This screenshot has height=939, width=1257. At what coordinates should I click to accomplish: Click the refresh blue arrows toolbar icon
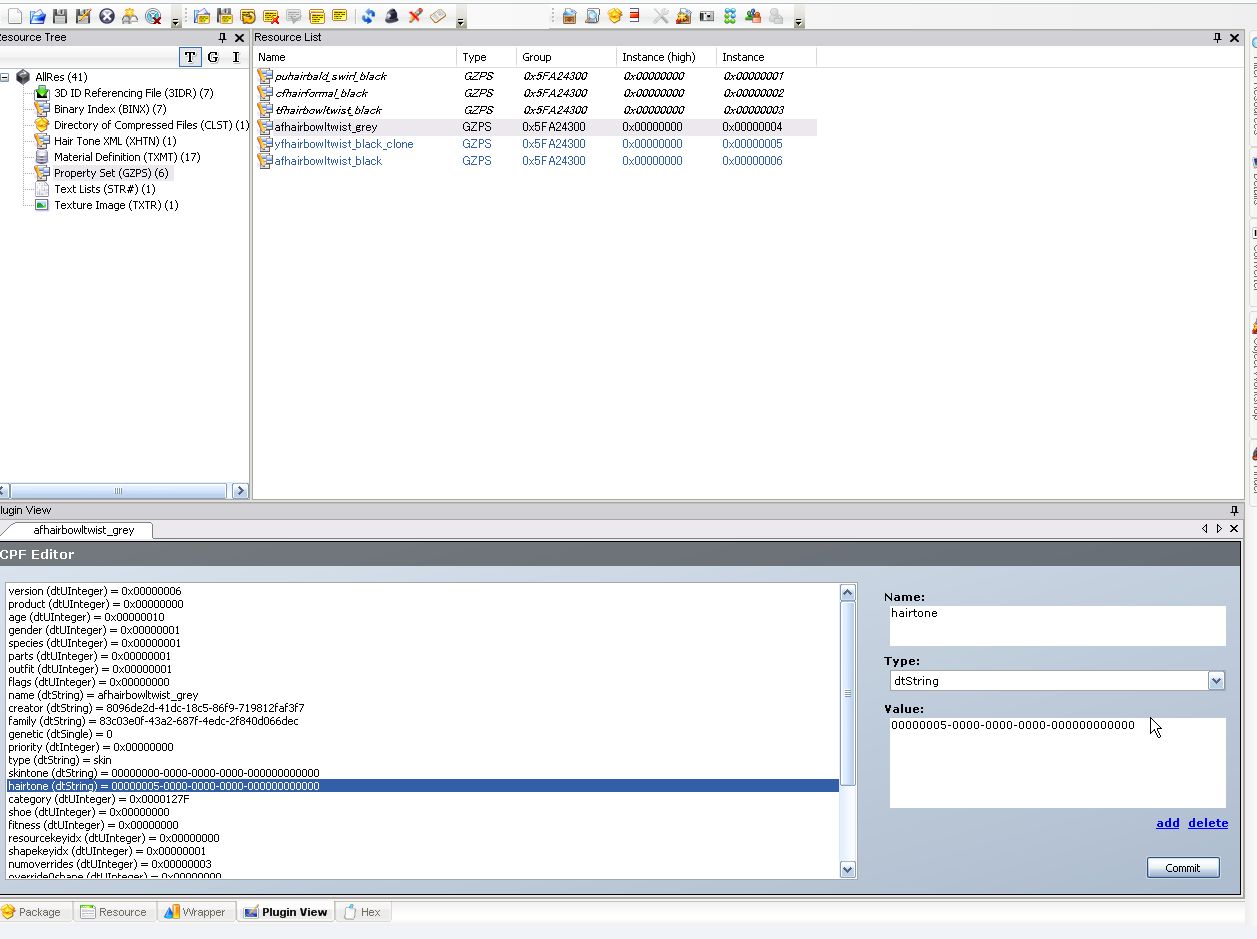[369, 17]
